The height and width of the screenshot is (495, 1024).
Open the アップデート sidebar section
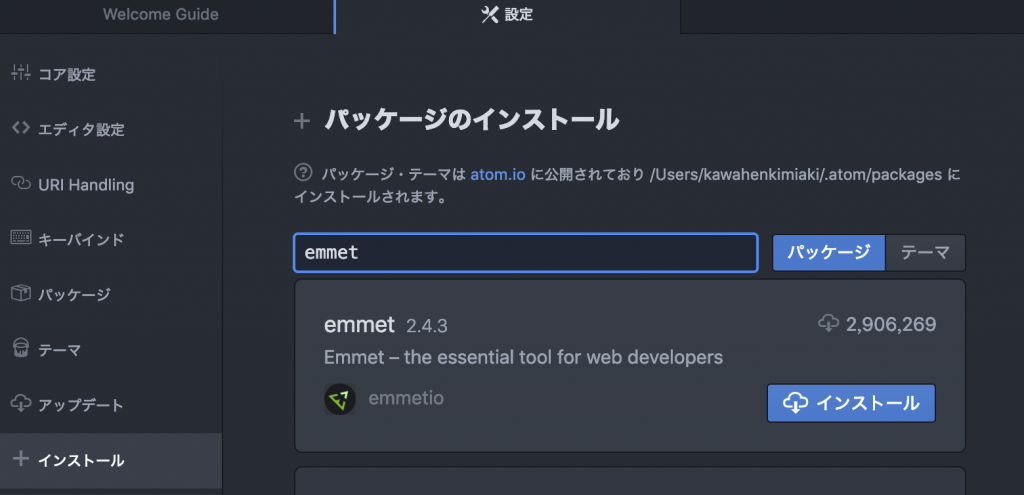coord(111,405)
